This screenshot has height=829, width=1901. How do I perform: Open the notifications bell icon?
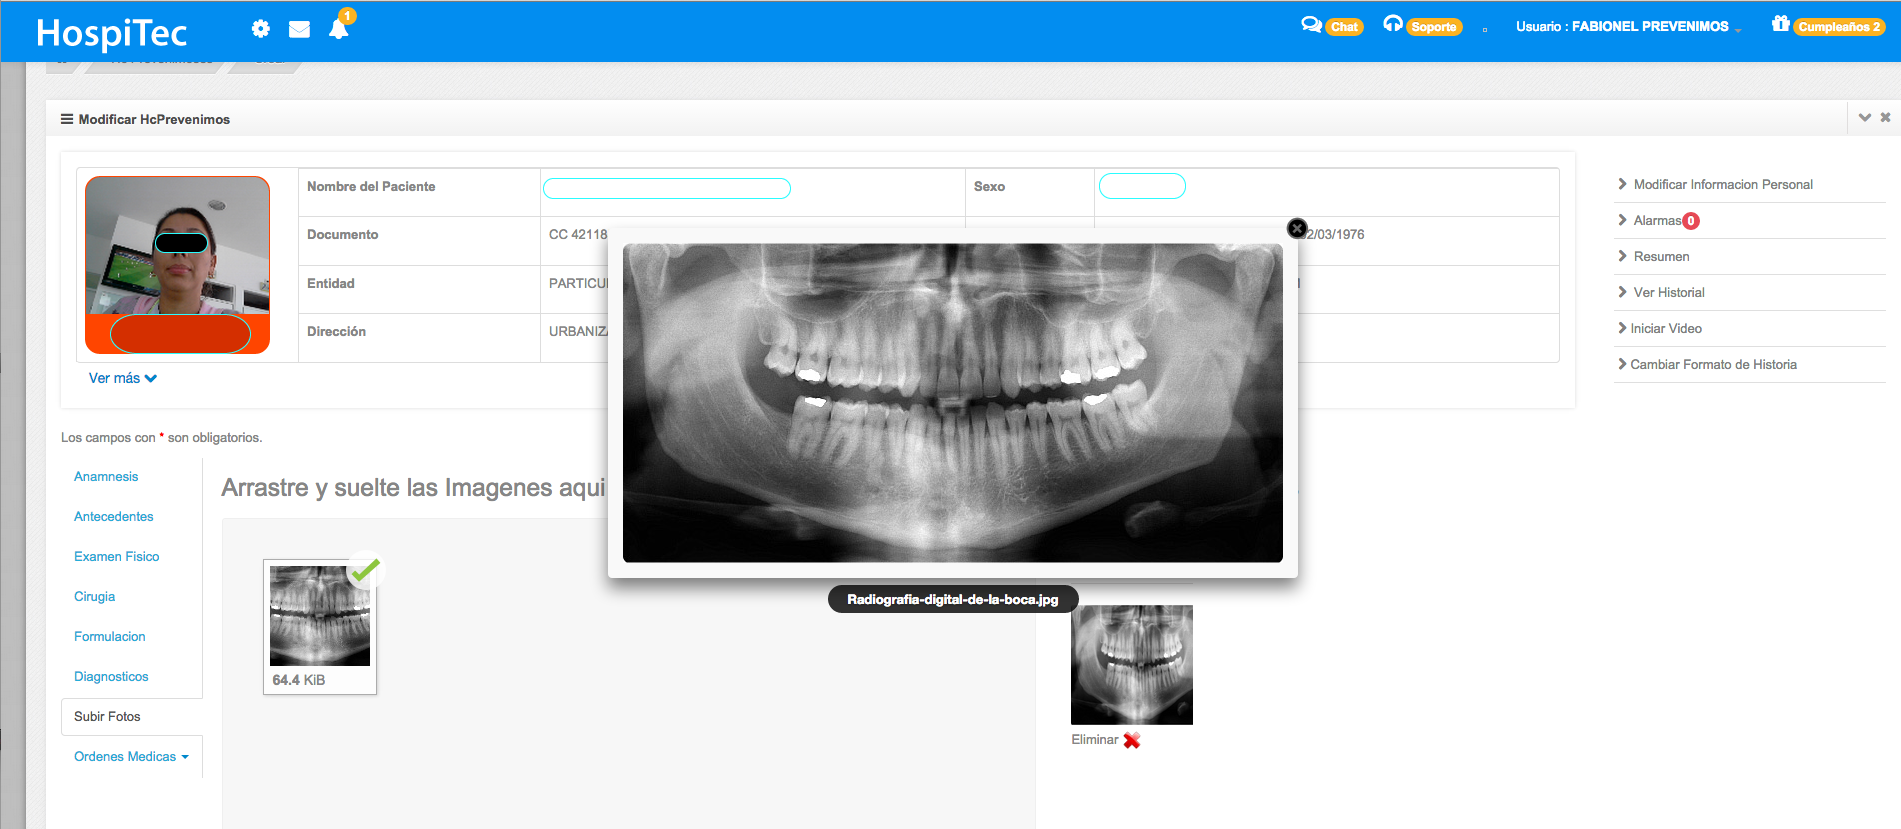[x=339, y=29]
